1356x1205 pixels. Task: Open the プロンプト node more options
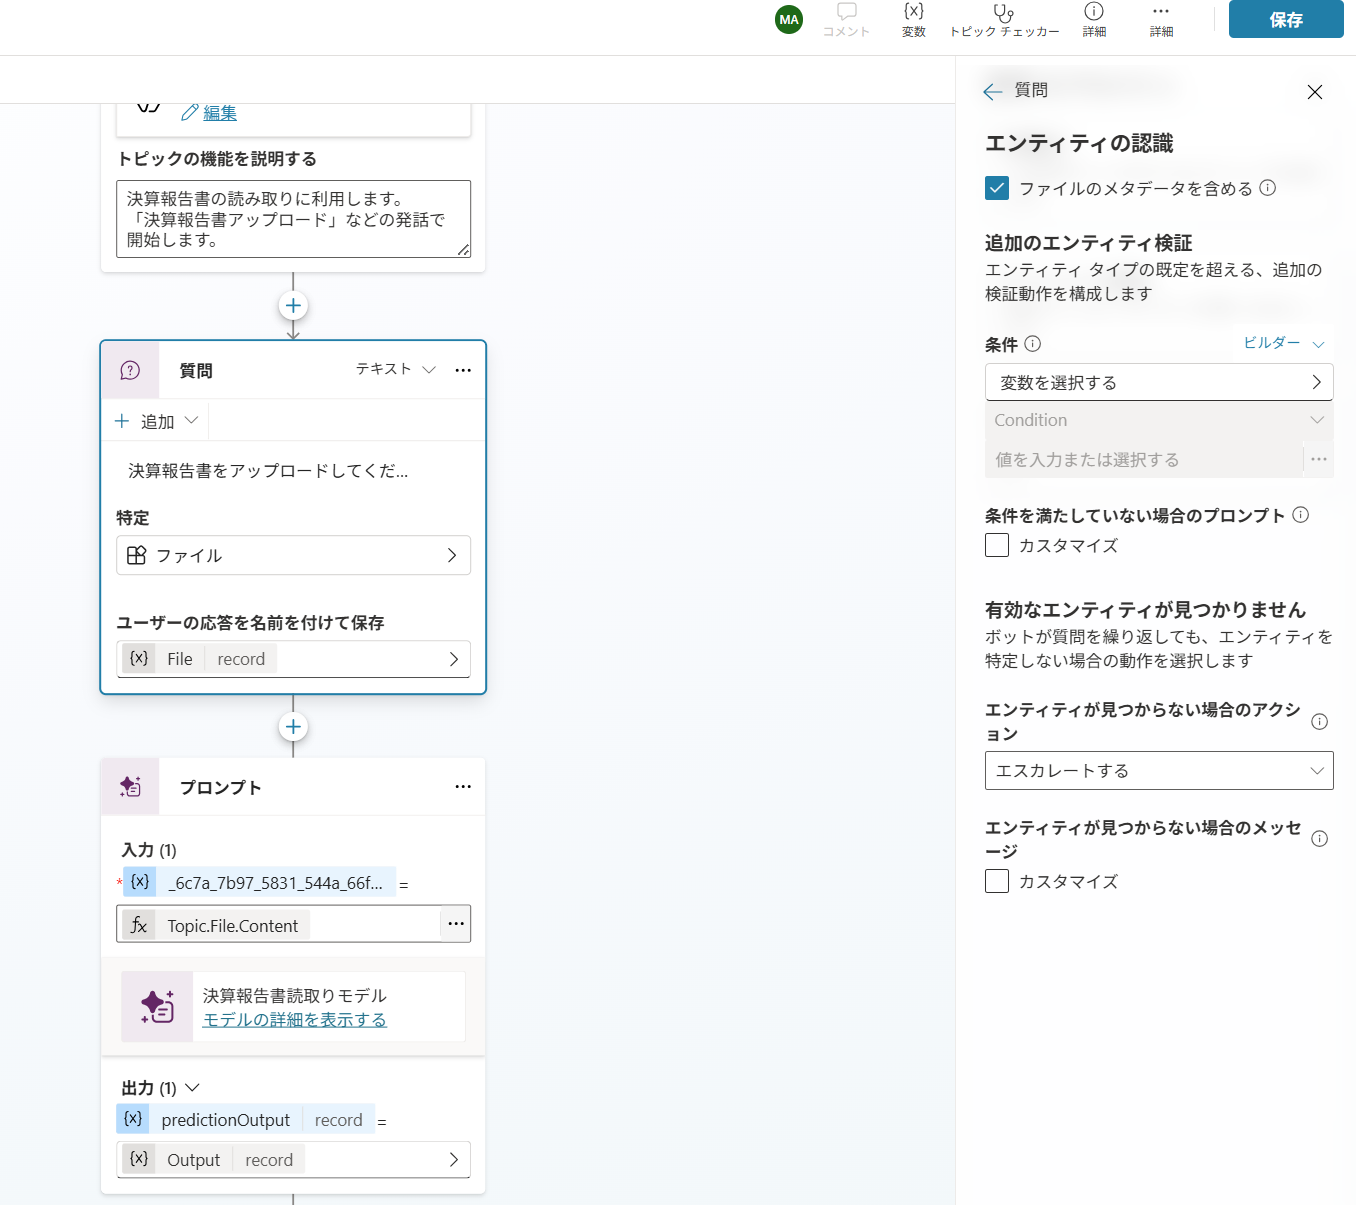click(x=463, y=786)
